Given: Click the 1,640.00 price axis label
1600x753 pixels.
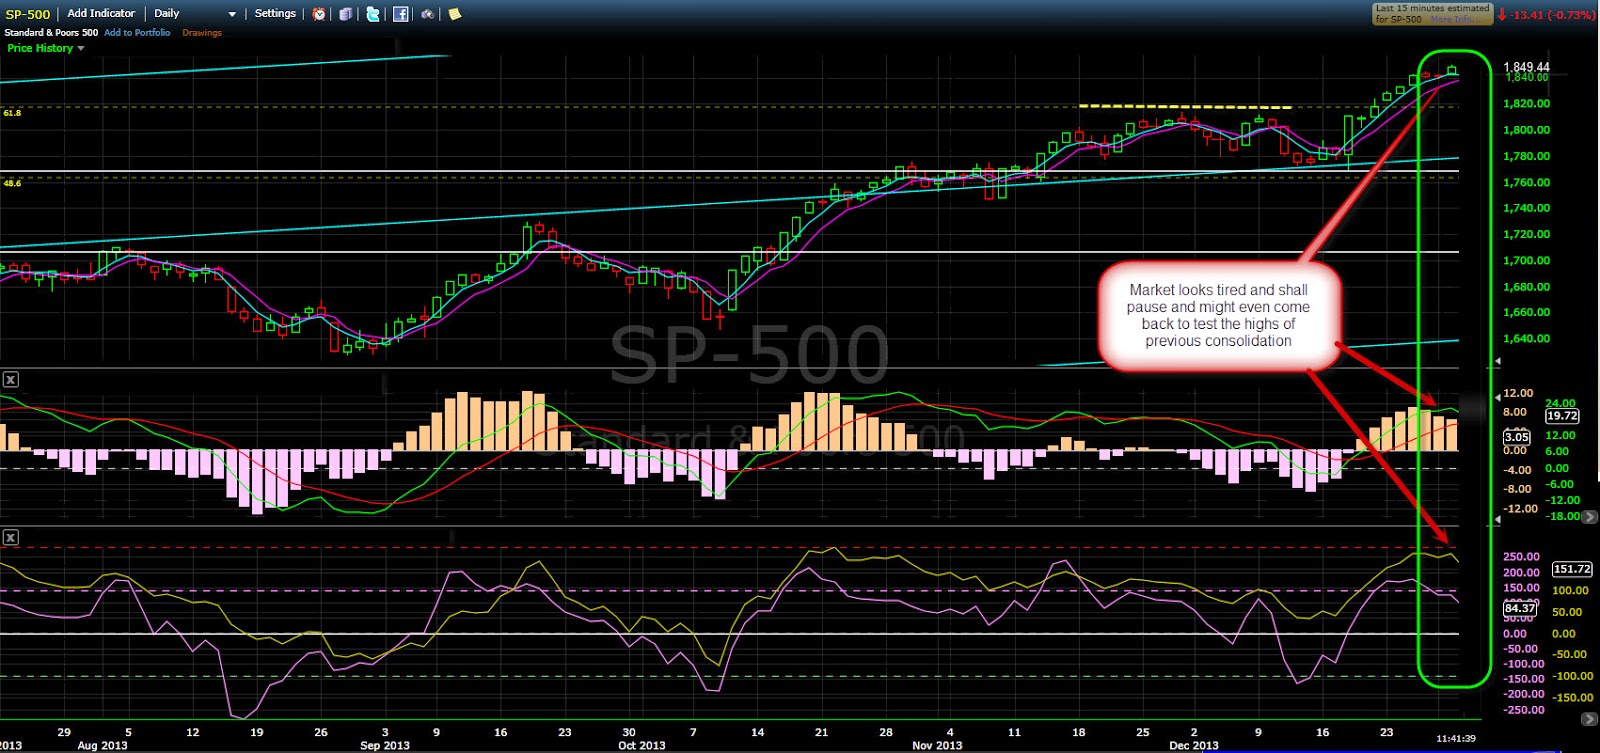Looking at the screenshot, I should pyautogui.click(x=1527, y=338).
